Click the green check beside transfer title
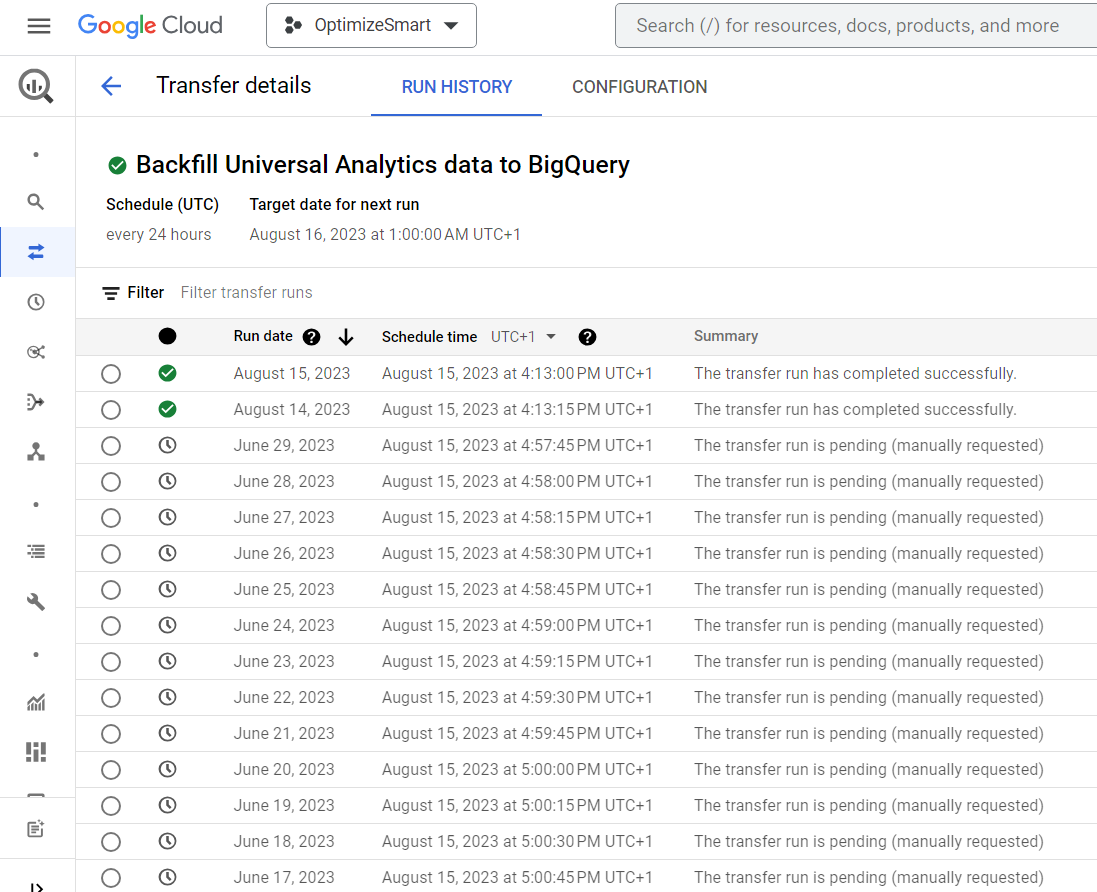Viewport: 1097px width, 892px height. [118, 165]
